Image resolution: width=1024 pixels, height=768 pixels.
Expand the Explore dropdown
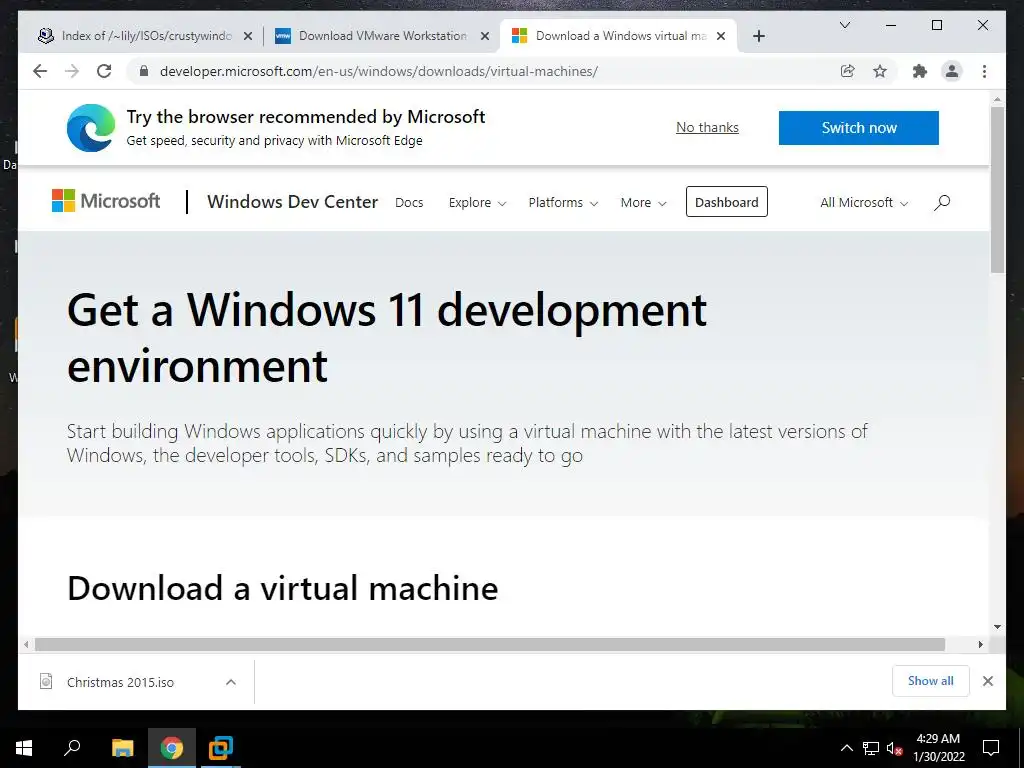477,202
